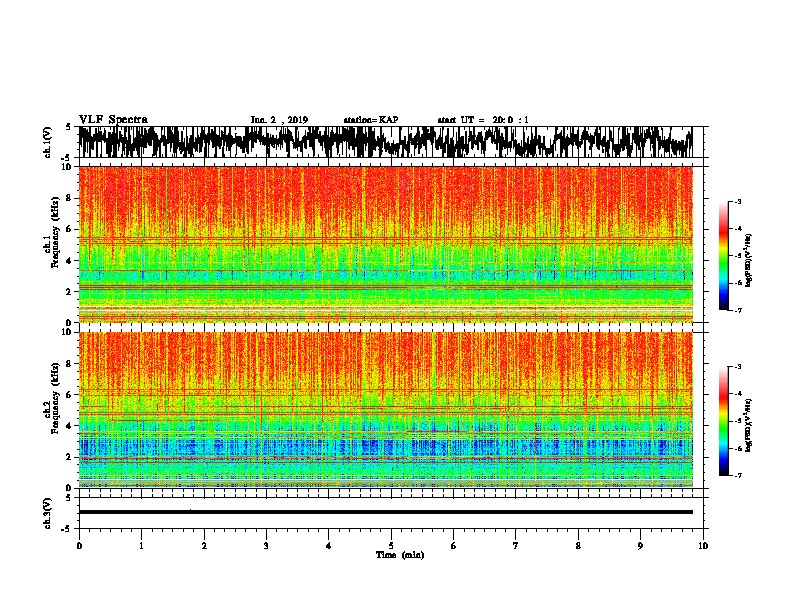
Task: Click the "-3" tick on ch.1 colorbar
Action: [737, 202]
